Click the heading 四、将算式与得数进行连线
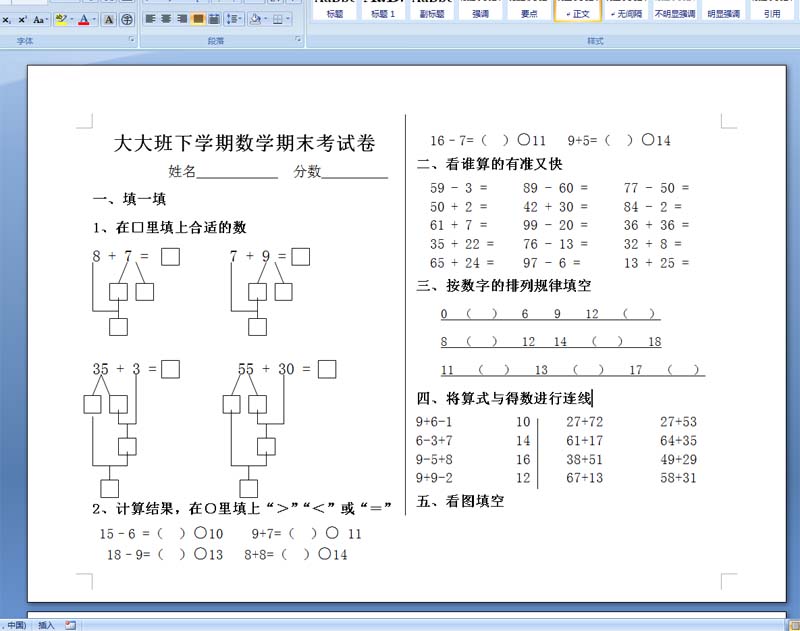The image size is (800, 631). 504,398
